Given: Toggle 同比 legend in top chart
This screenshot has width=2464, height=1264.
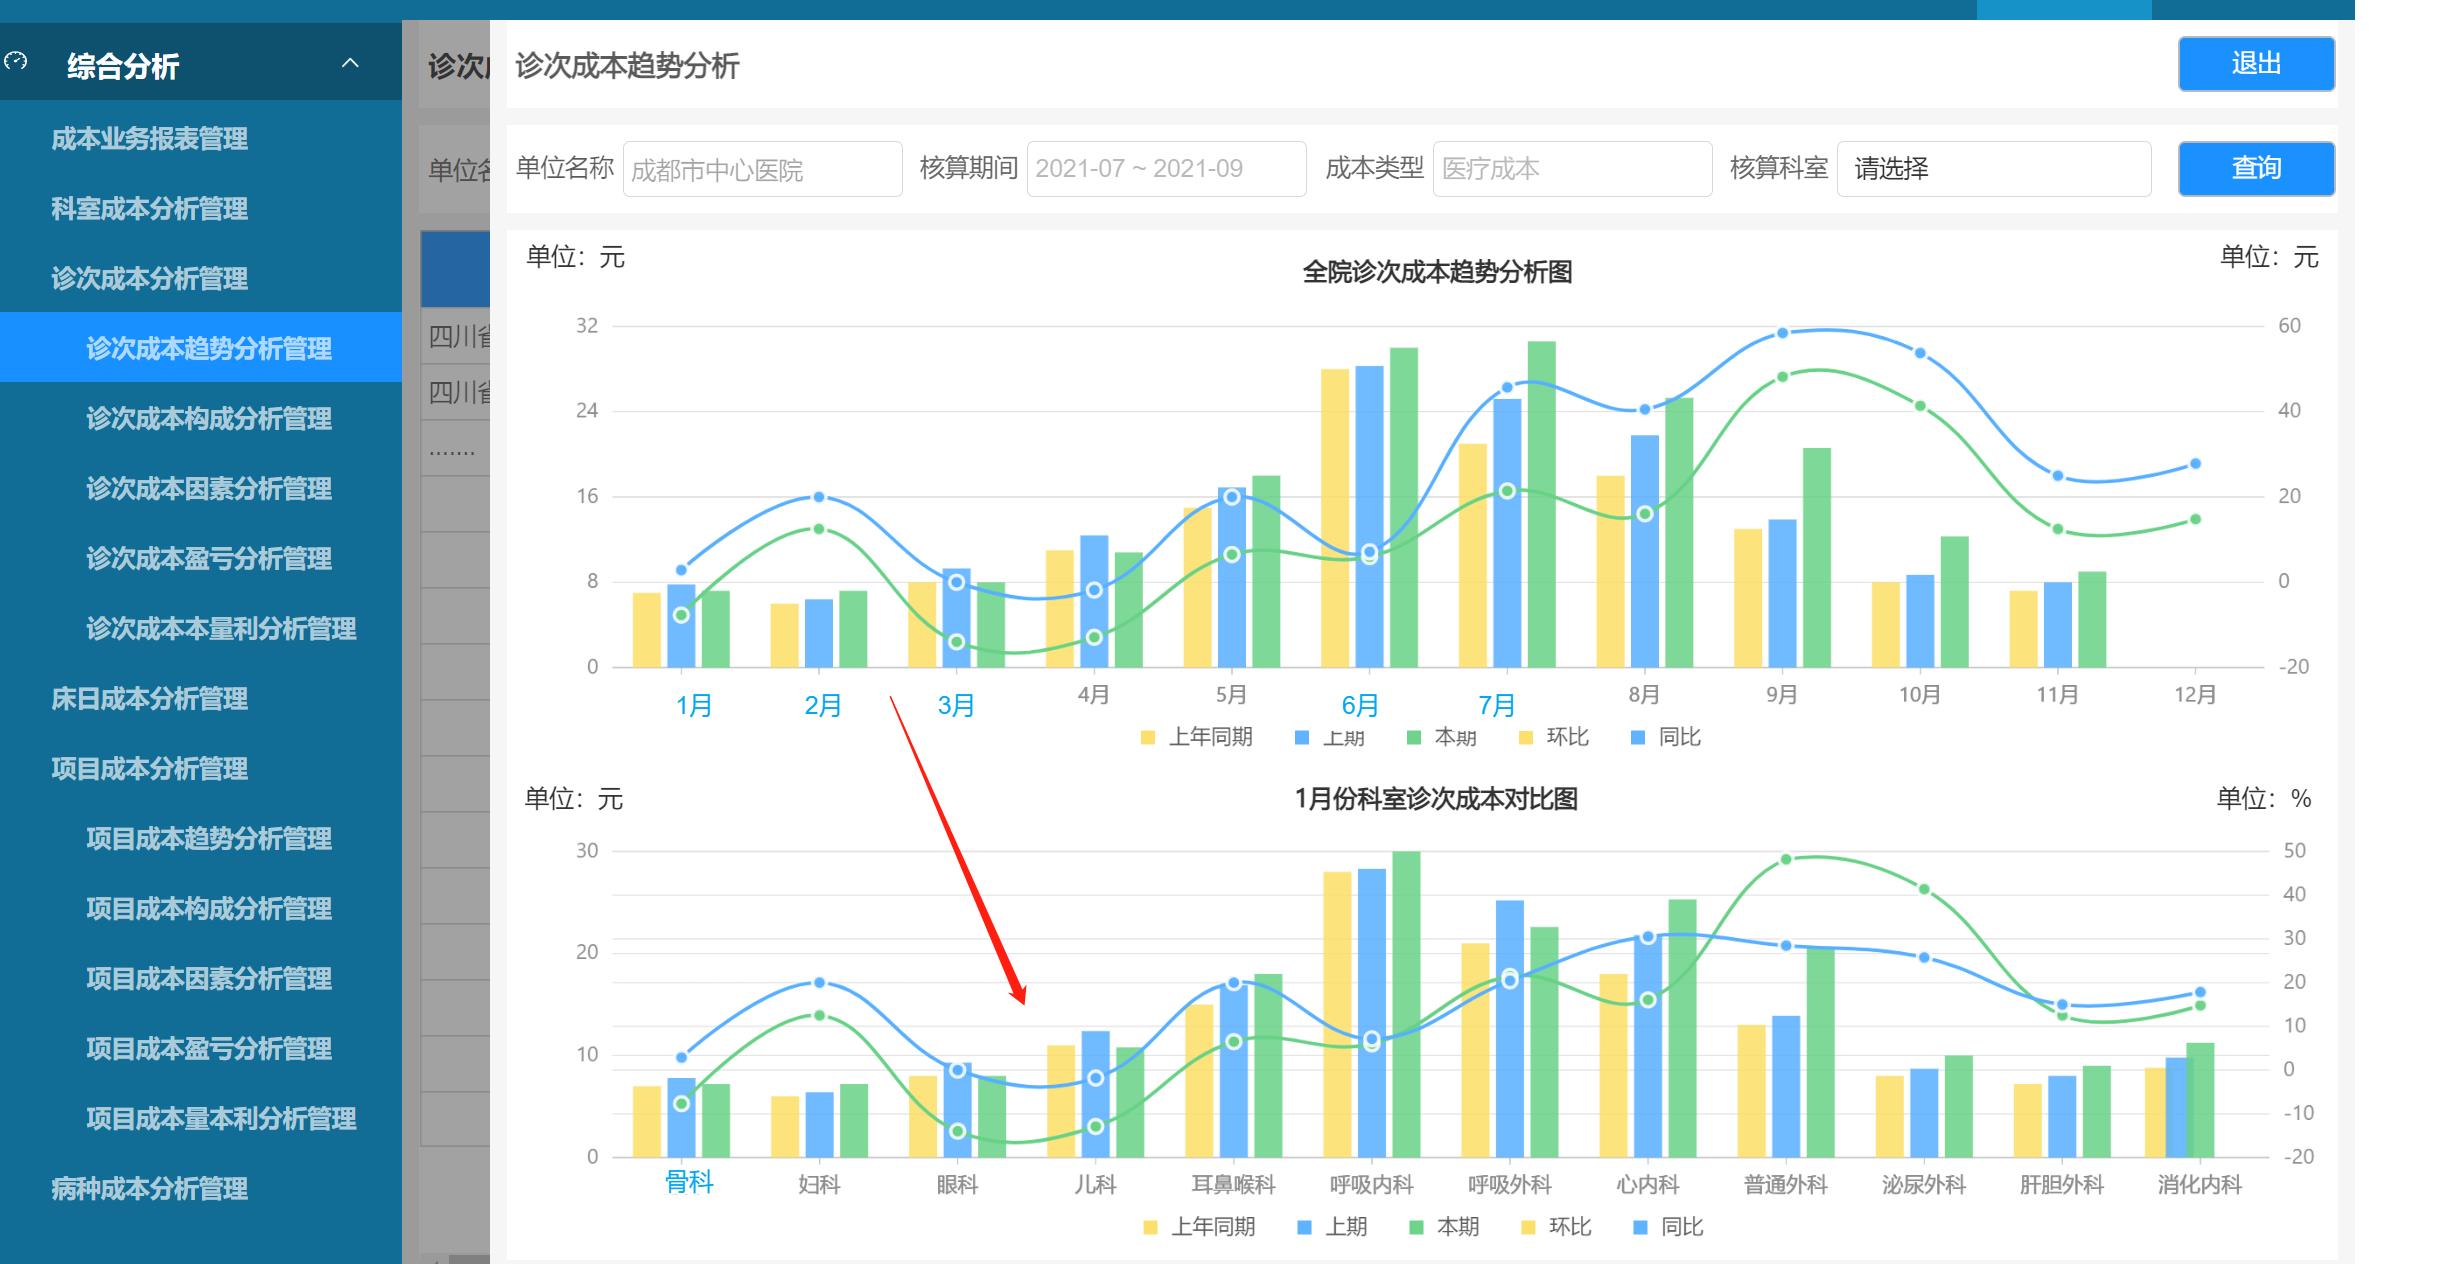Looking at the screenshot, I should tap(1666, 738).
